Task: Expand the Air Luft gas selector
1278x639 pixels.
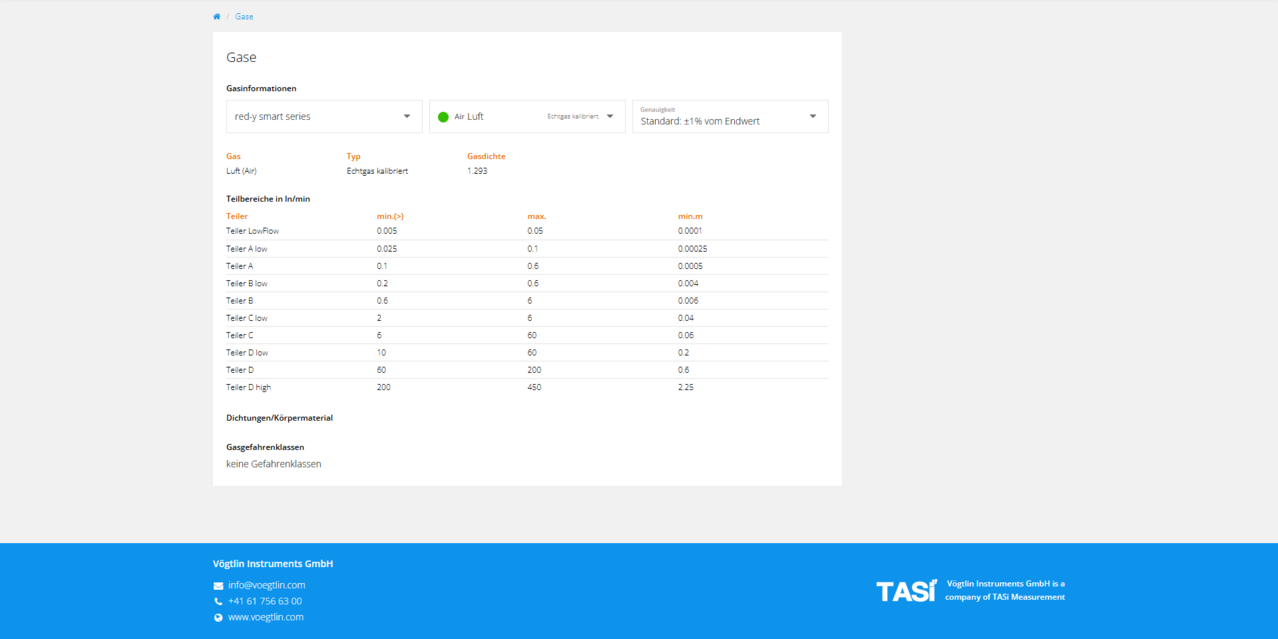Action: tap(527, 117)
